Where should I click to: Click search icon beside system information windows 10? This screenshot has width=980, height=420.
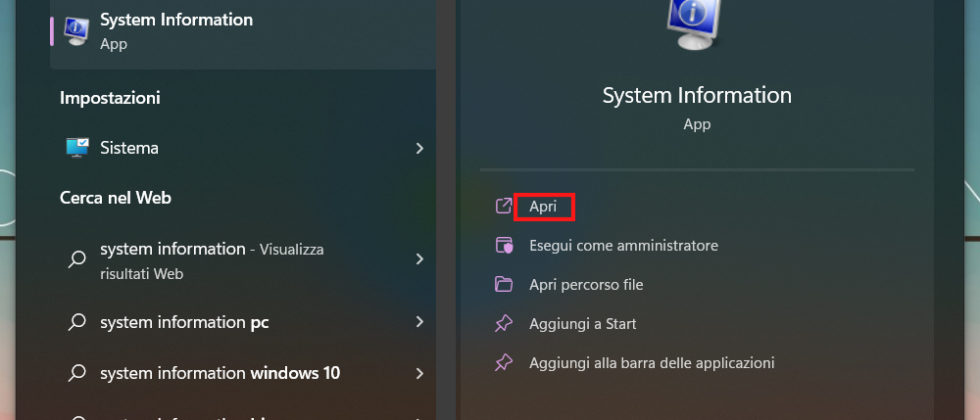pos(77,373)
